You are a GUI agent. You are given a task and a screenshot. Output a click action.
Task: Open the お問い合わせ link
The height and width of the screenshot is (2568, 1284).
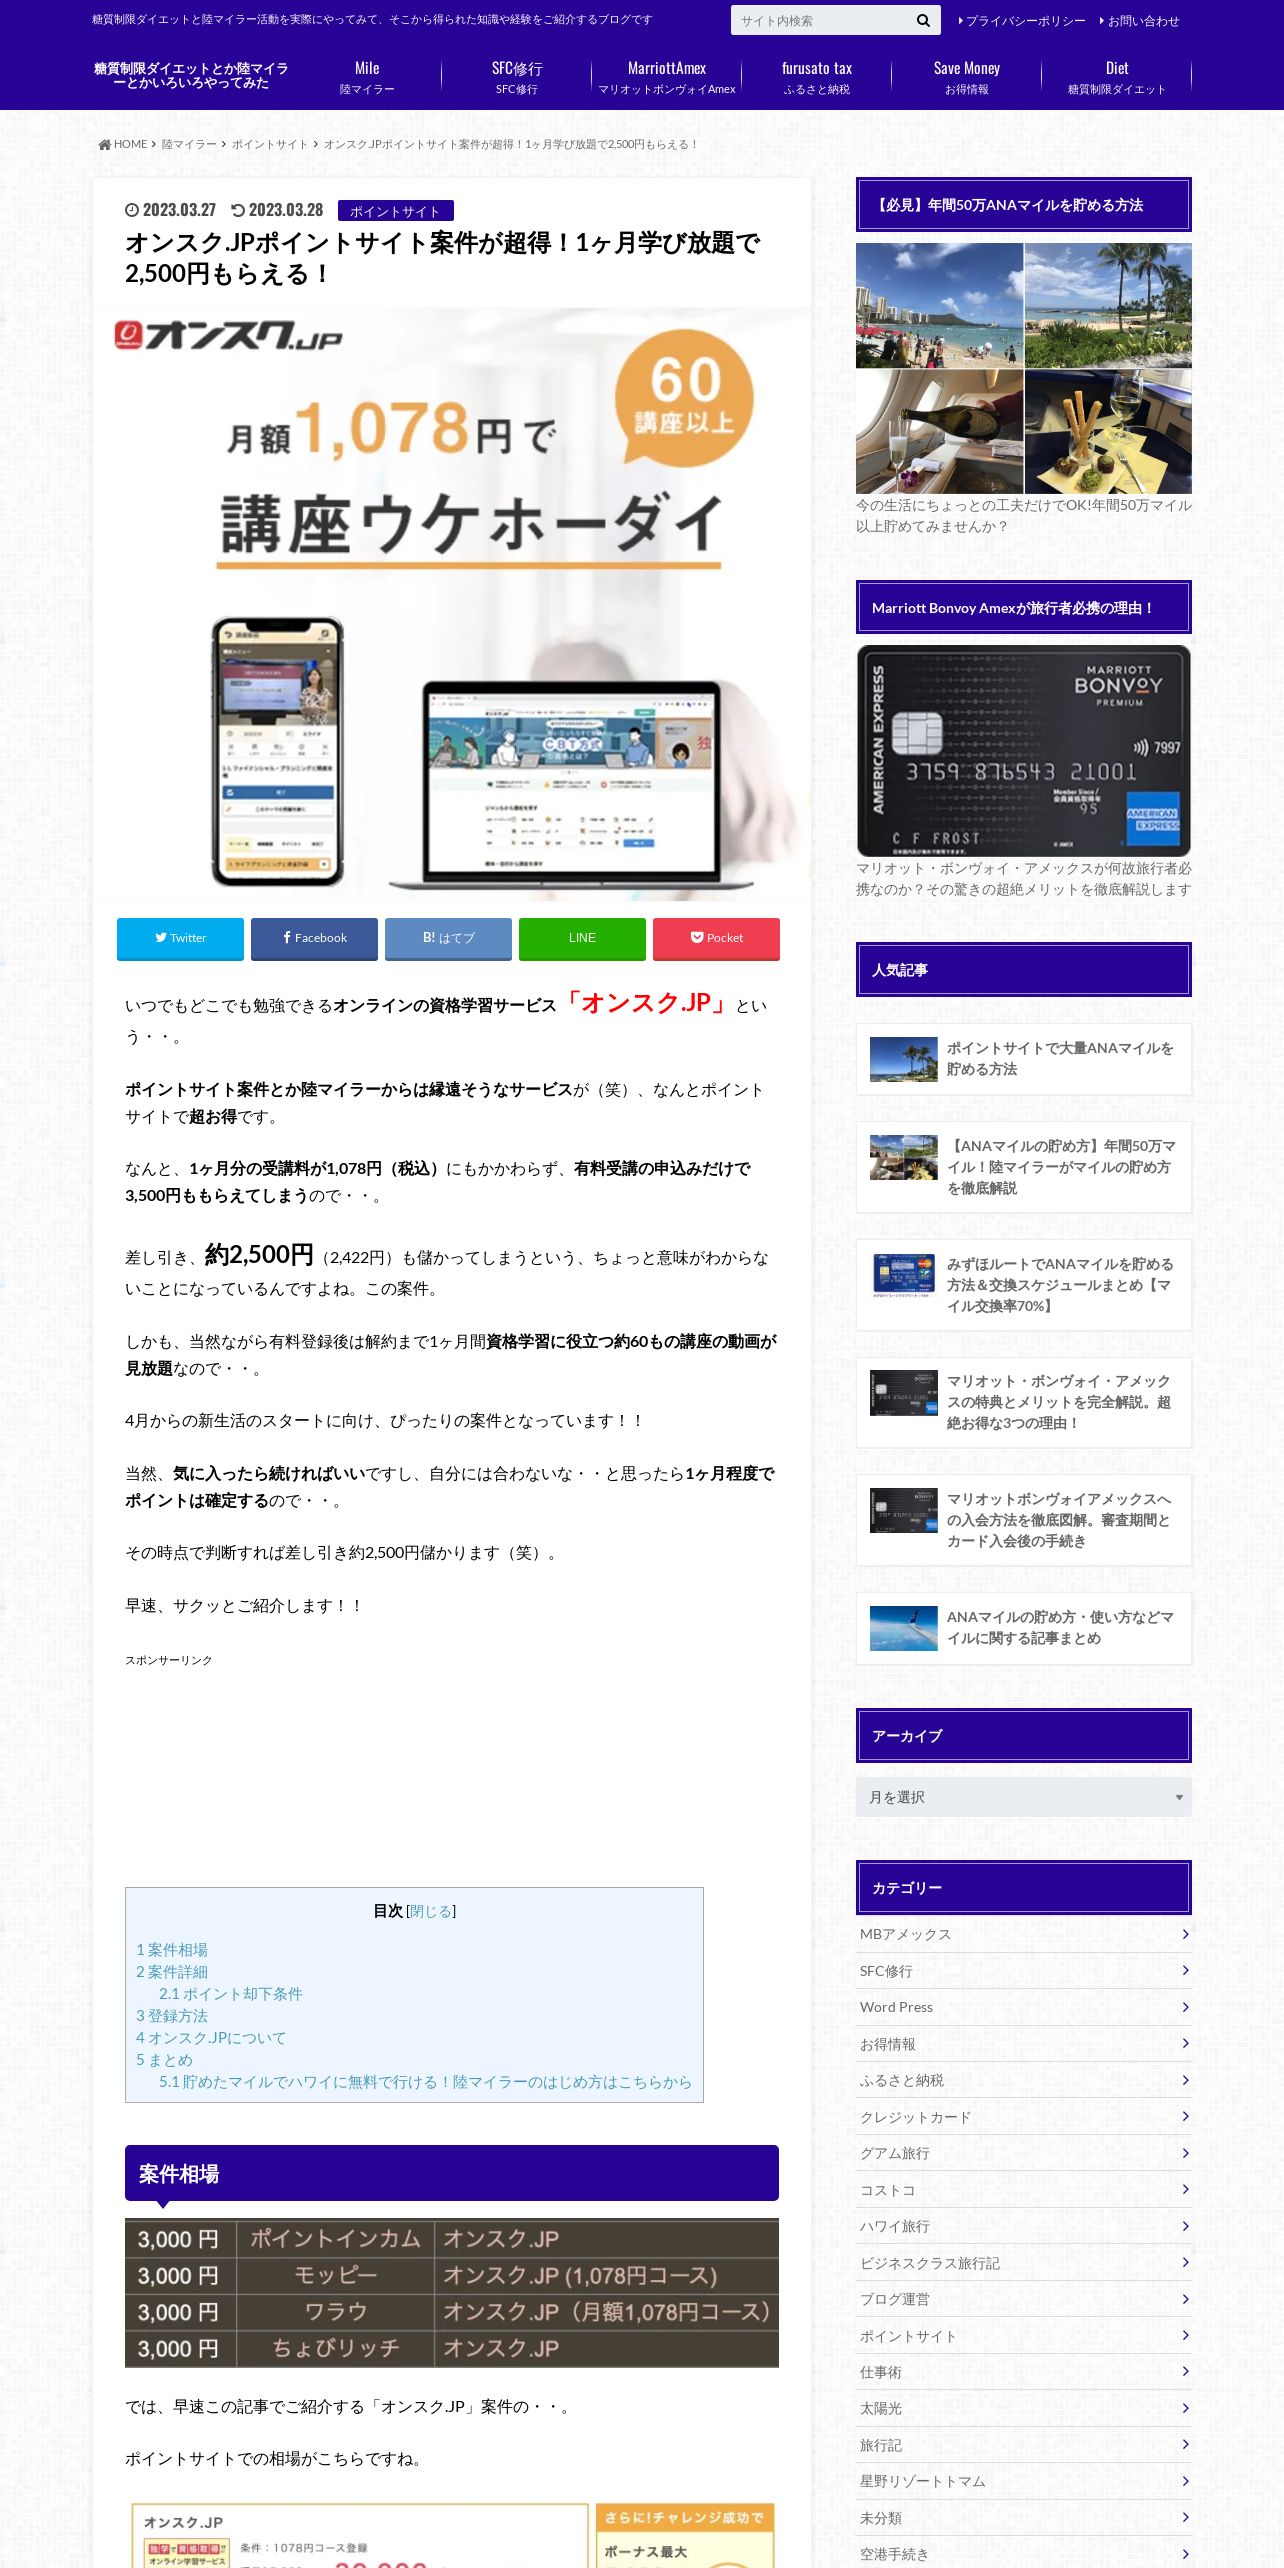pos(1139,21)
